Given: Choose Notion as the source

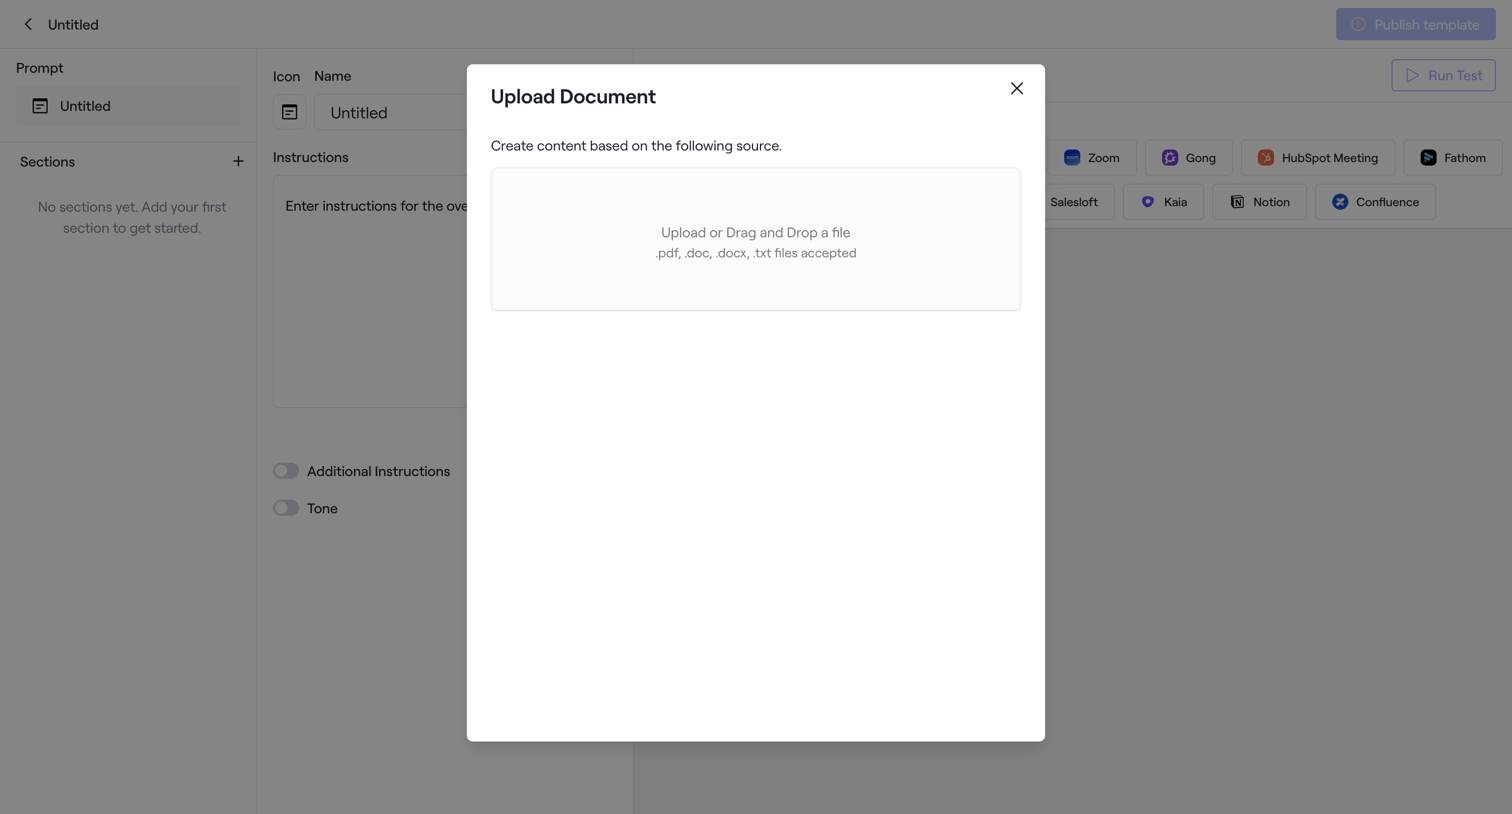Looking at the screenshot, I should (1259, 202).
